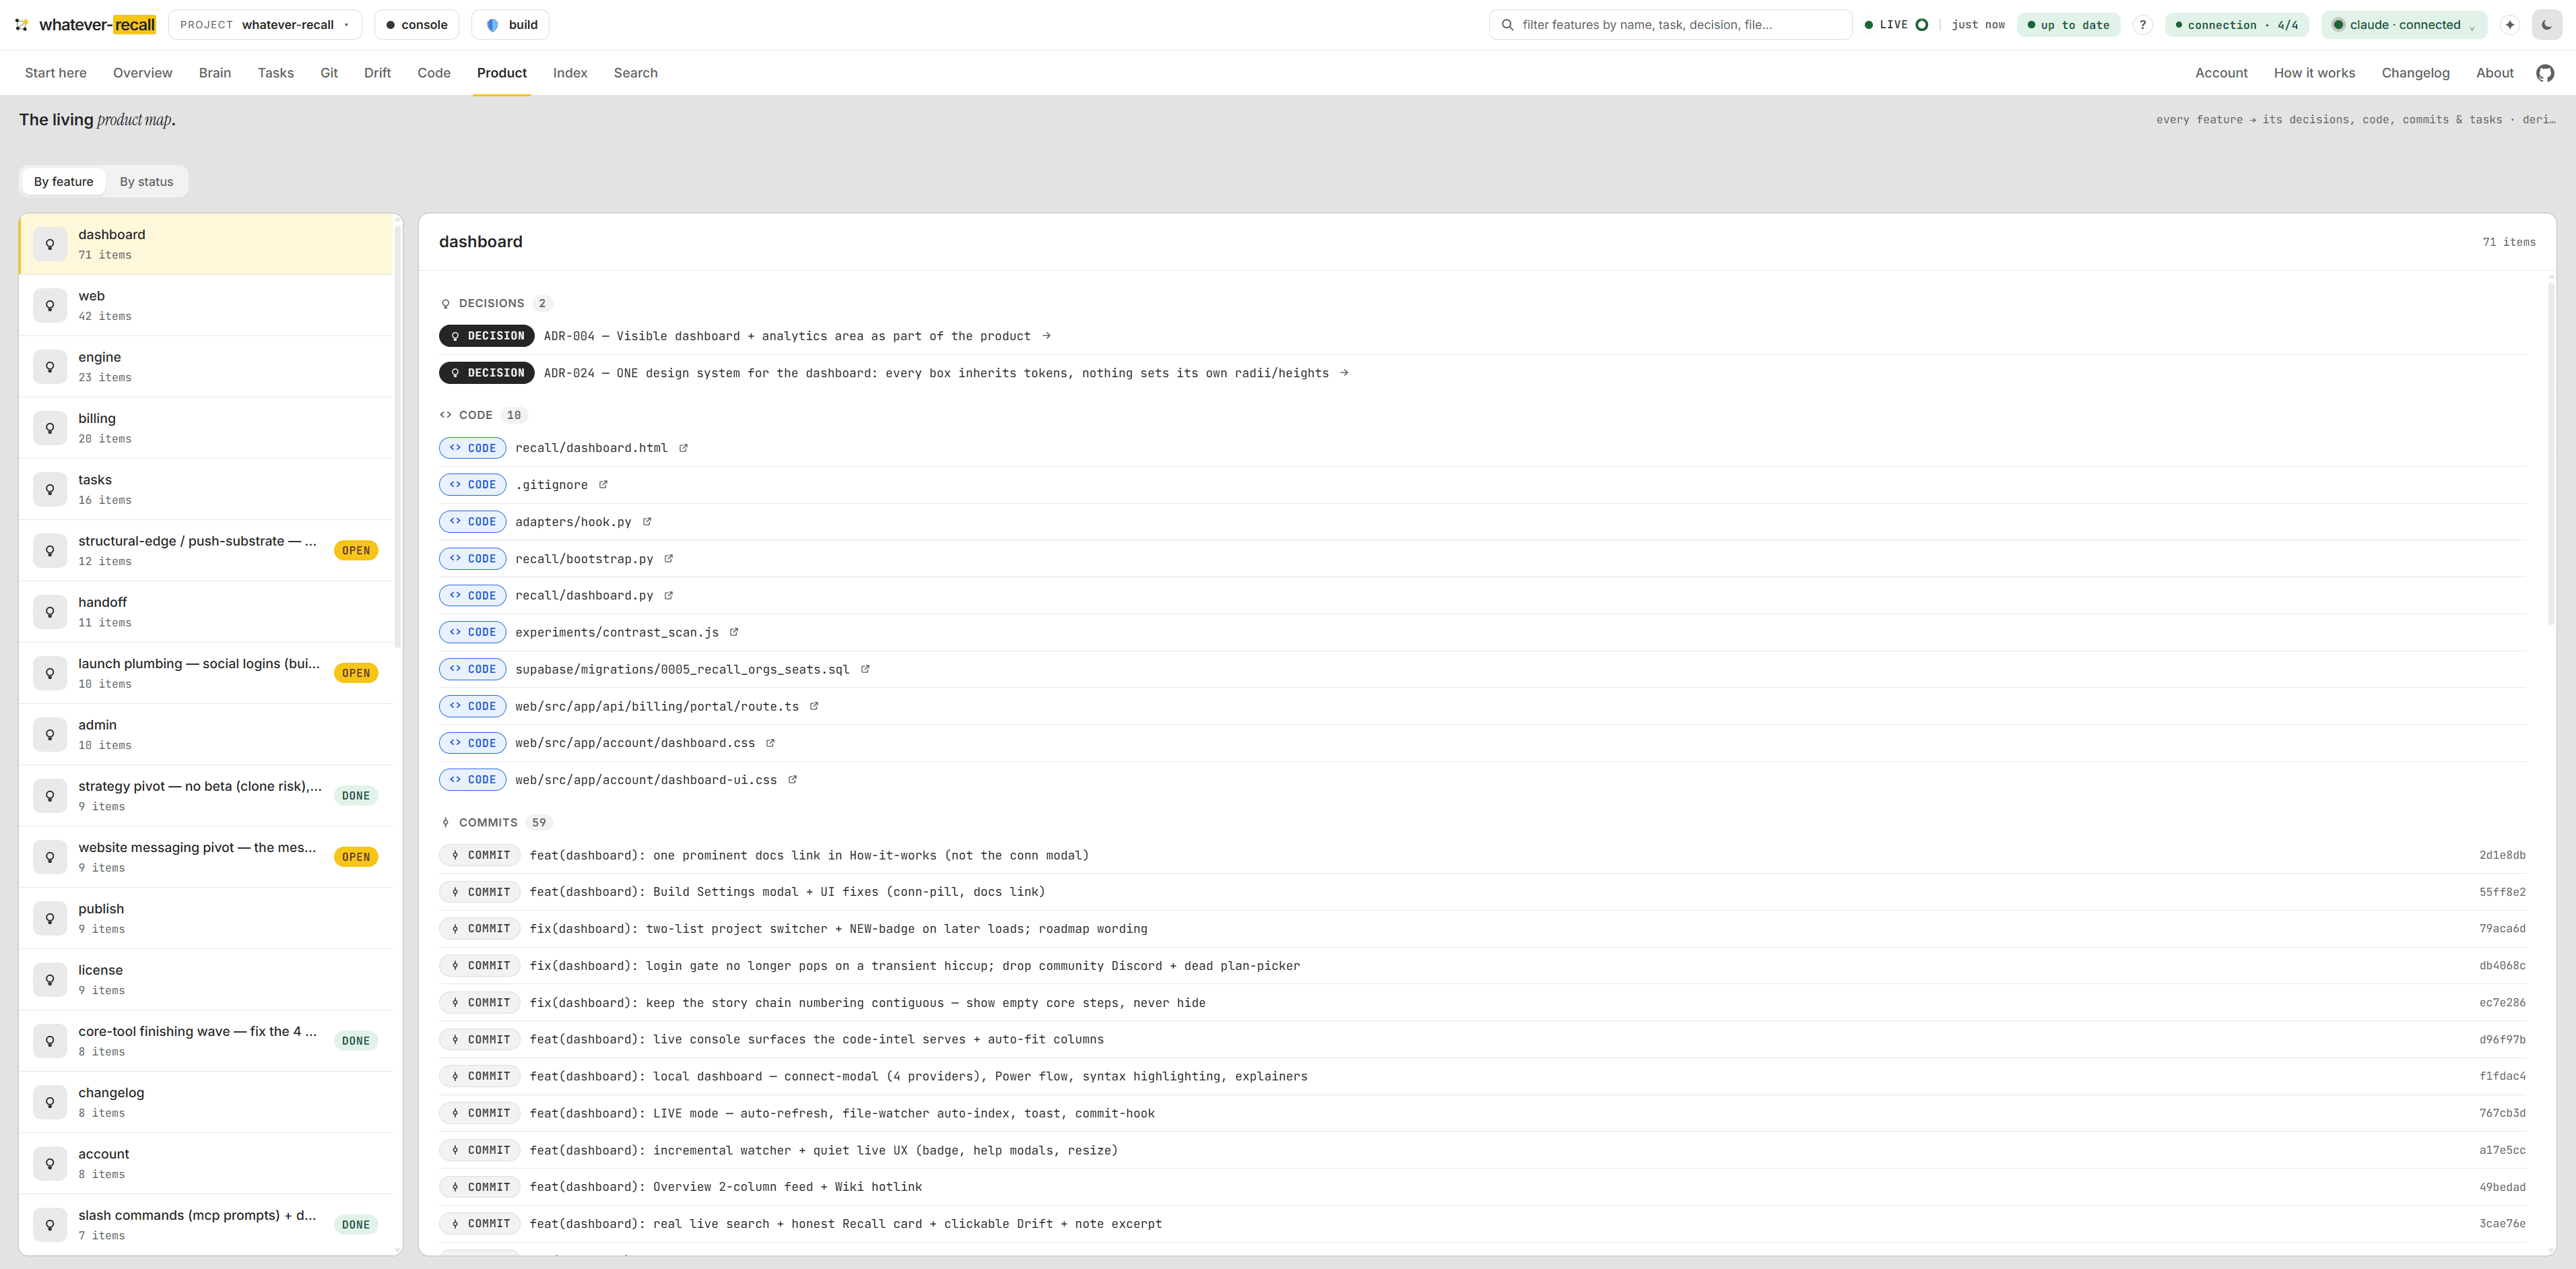The height and width of the screenshot is (1269, 2576).
Task: Click lightbulb icon of admin feature
Action: point(50,735)
